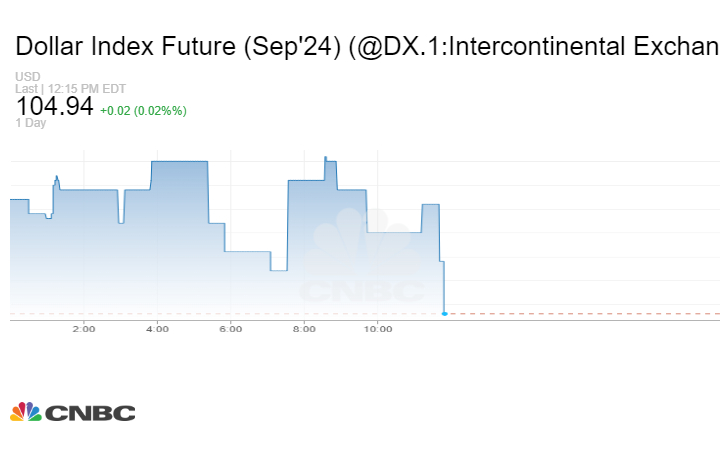Screen dimensions: 720x450
Task: Click the 10:00 time axis label
Action: click(377, 329)
